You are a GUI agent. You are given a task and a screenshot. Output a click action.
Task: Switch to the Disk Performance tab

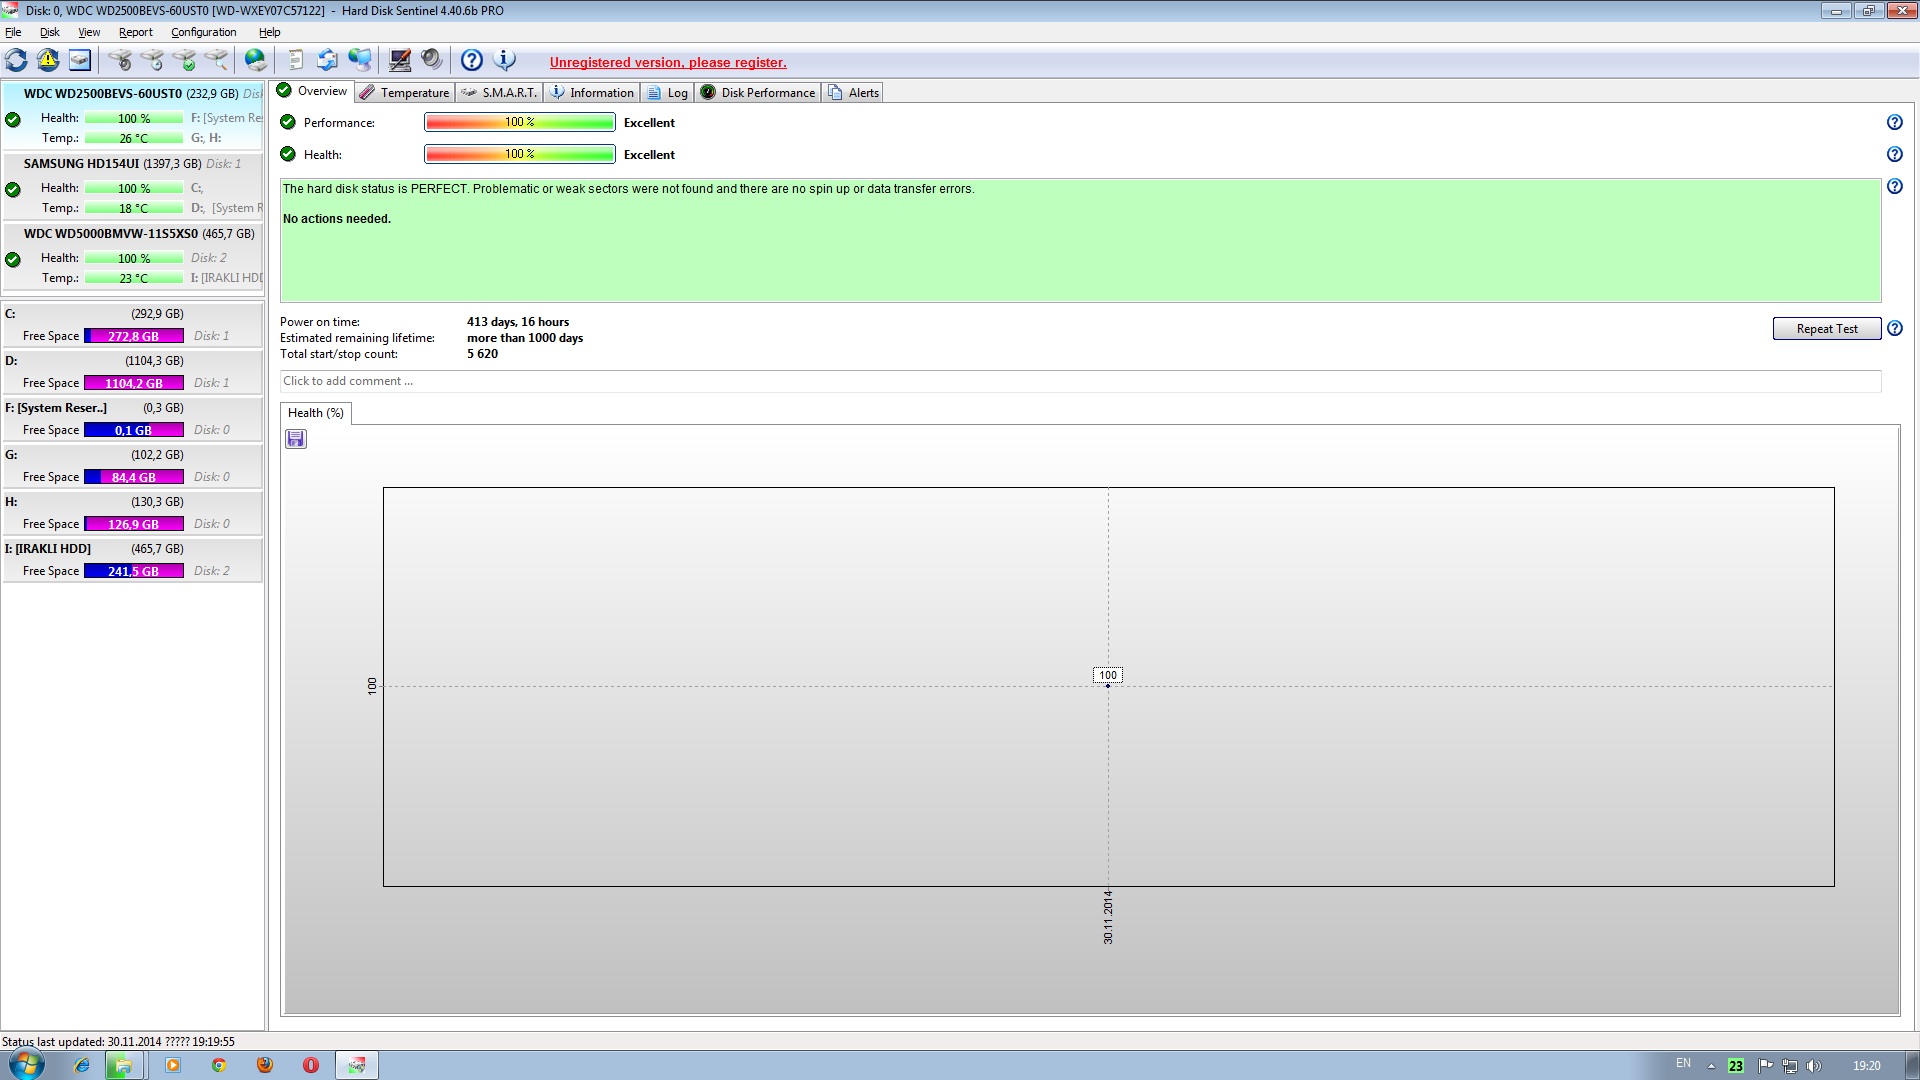pyautogui.click(x=758, y=92)
